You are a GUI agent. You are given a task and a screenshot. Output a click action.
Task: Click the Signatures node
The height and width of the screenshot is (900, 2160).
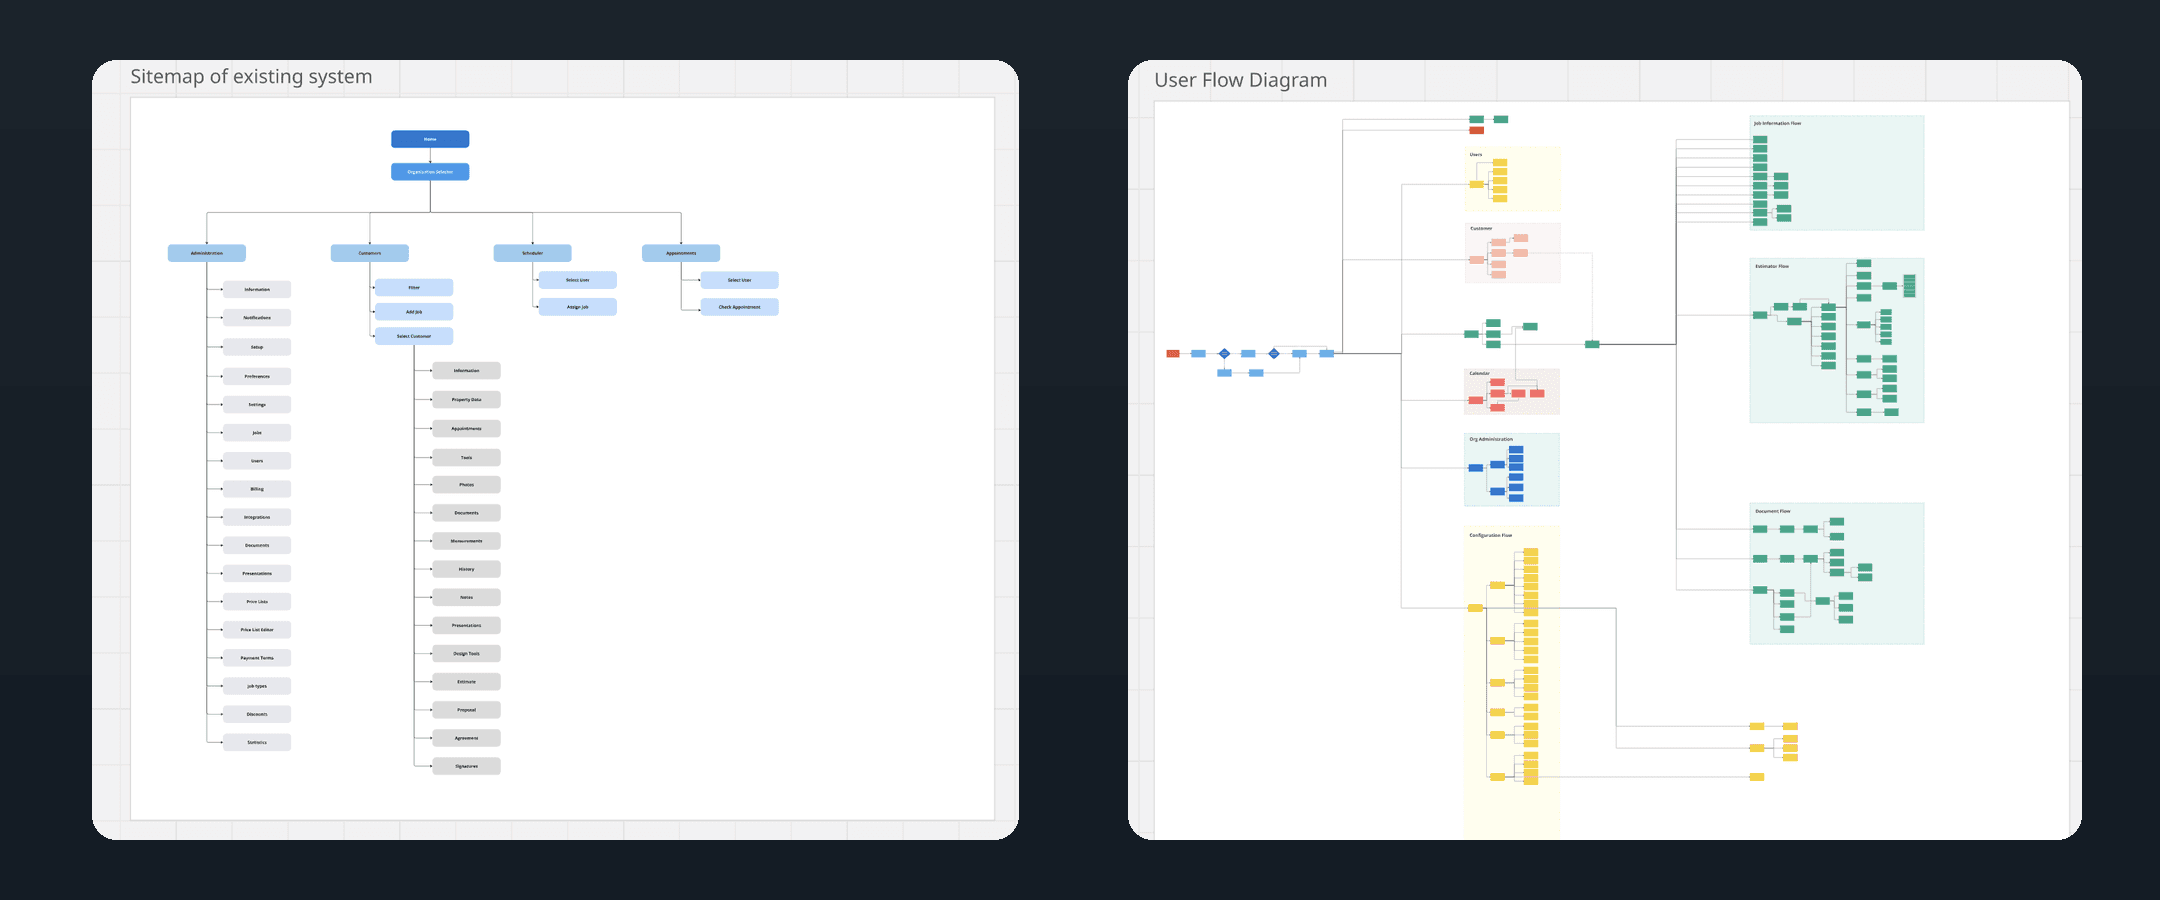coord(466,766)
